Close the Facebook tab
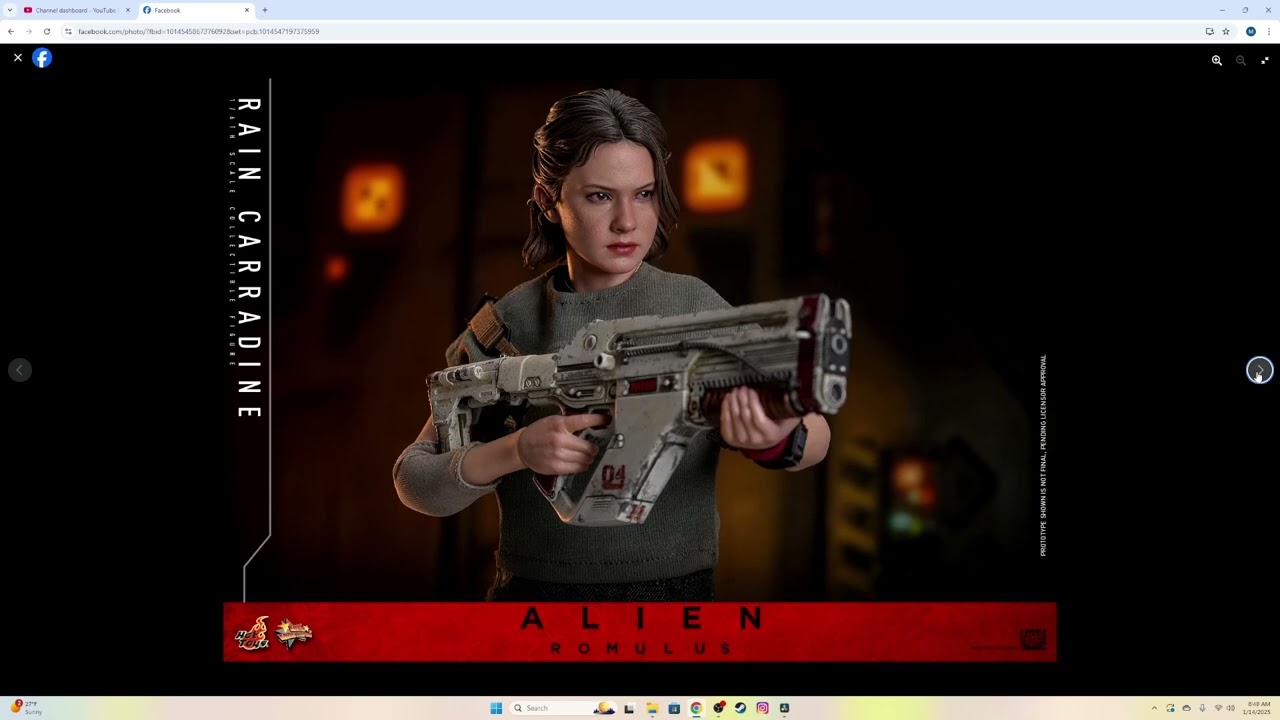 tap(247, 10)
